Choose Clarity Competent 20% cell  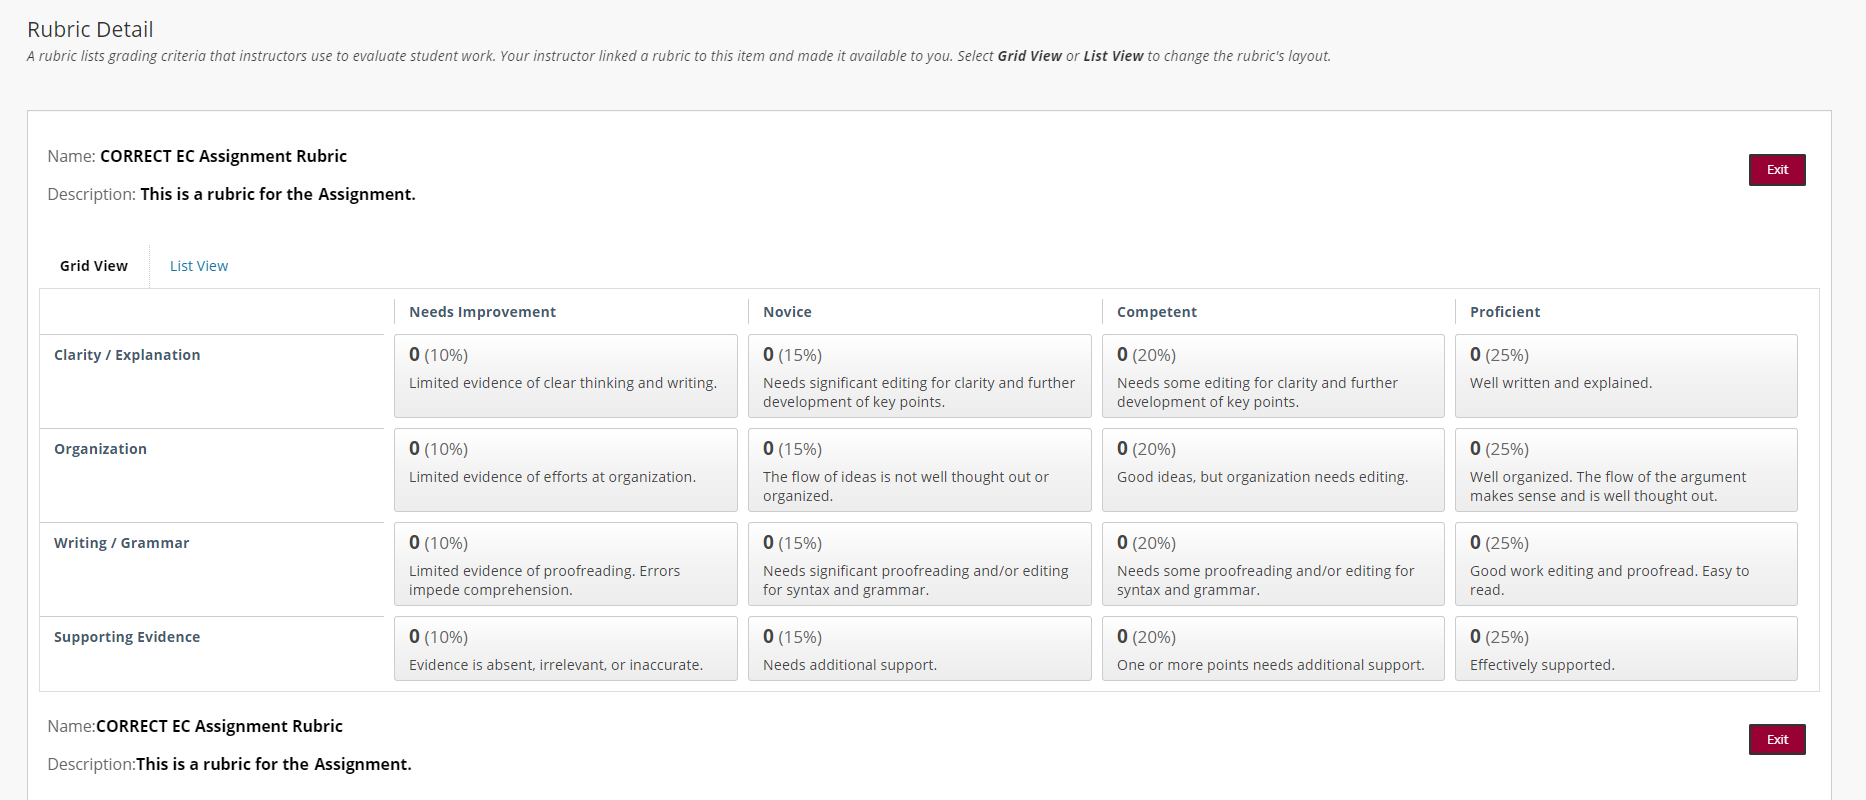[x=1273, y=376]
